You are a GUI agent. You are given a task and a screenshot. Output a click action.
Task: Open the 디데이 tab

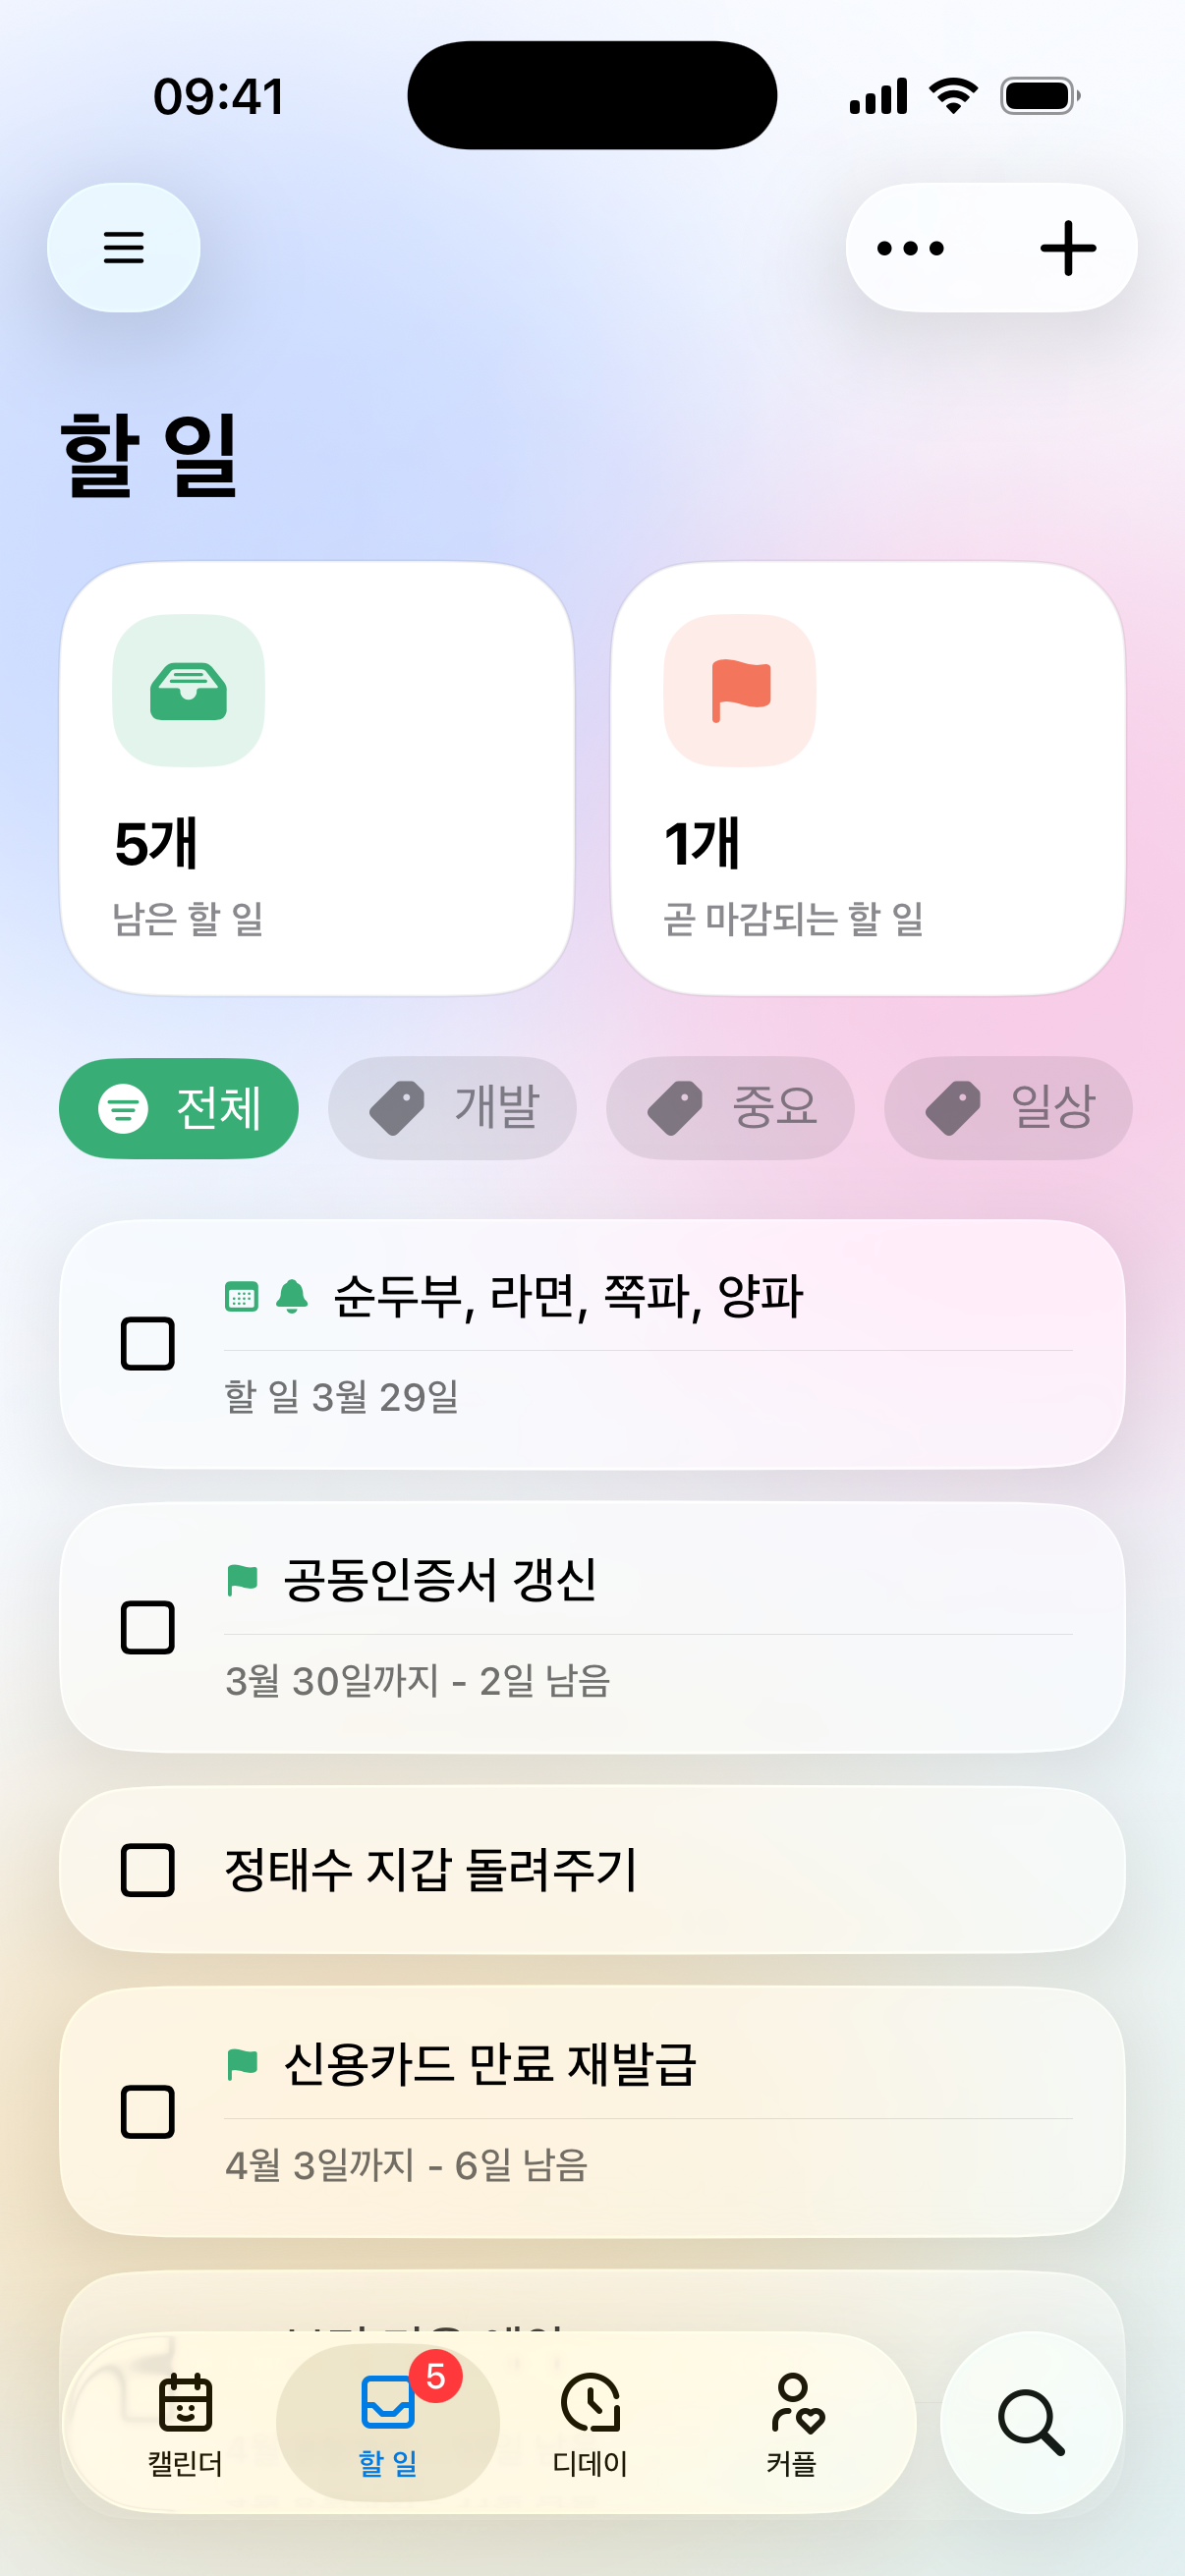(x=590, y=2422)
